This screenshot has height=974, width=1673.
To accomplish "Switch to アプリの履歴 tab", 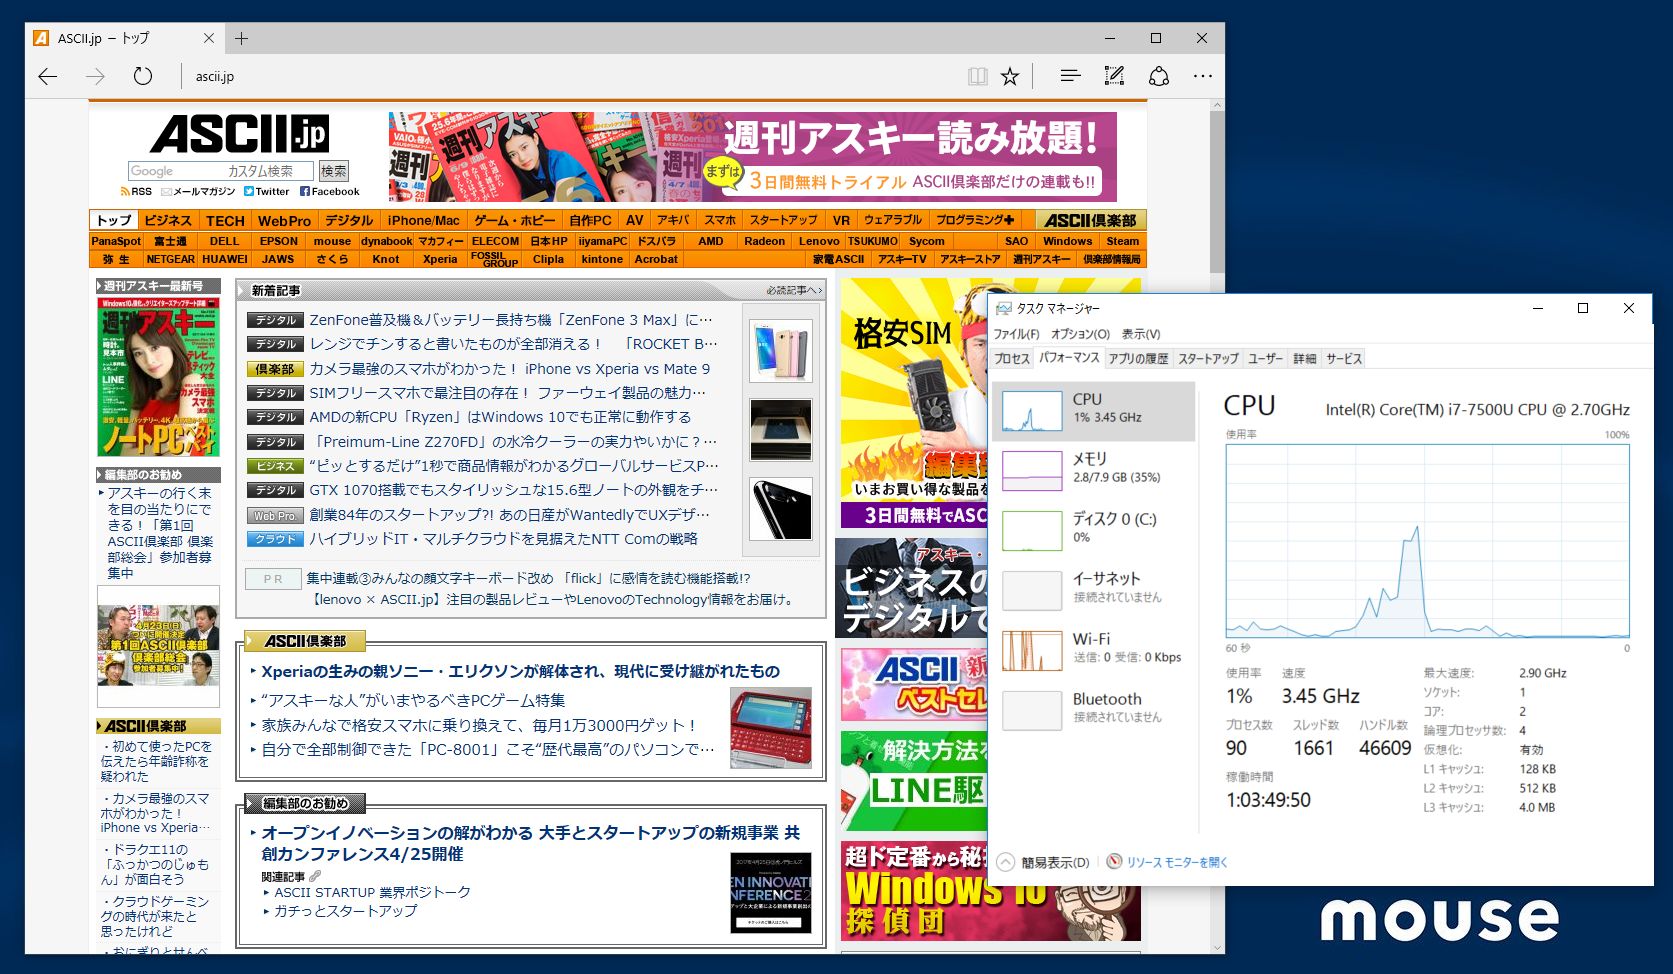I will coord(1138,358).
